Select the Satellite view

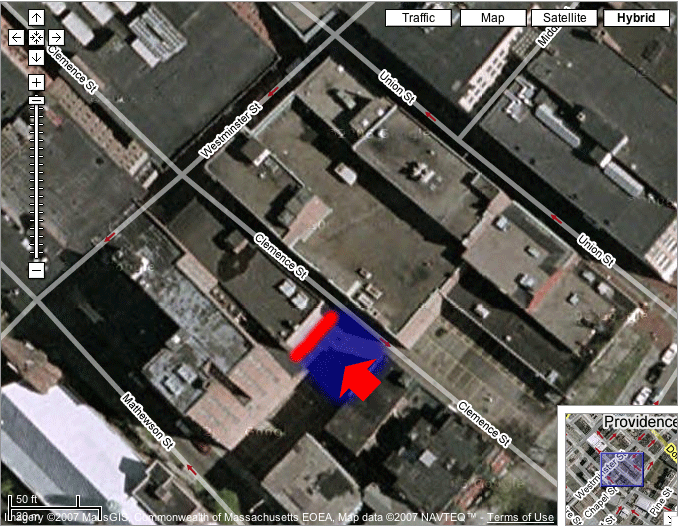564,18
